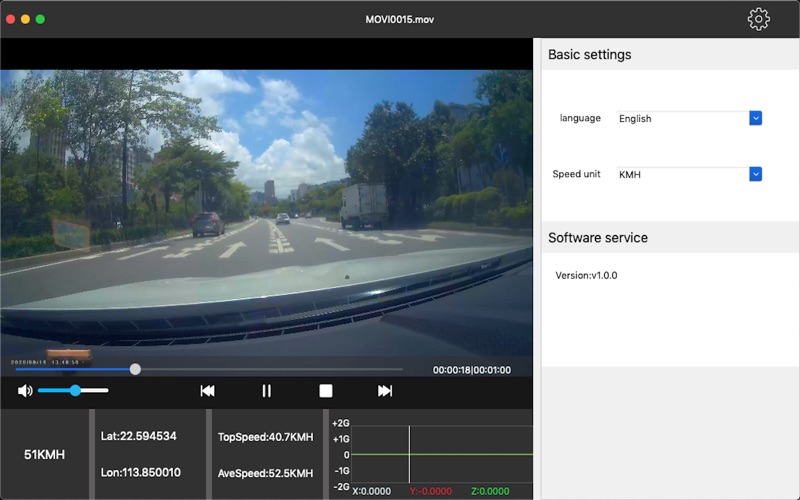Screen dimensions: 800x500
Task: Click the Lon:113.850010 value
Action: (x=141, y=472)
